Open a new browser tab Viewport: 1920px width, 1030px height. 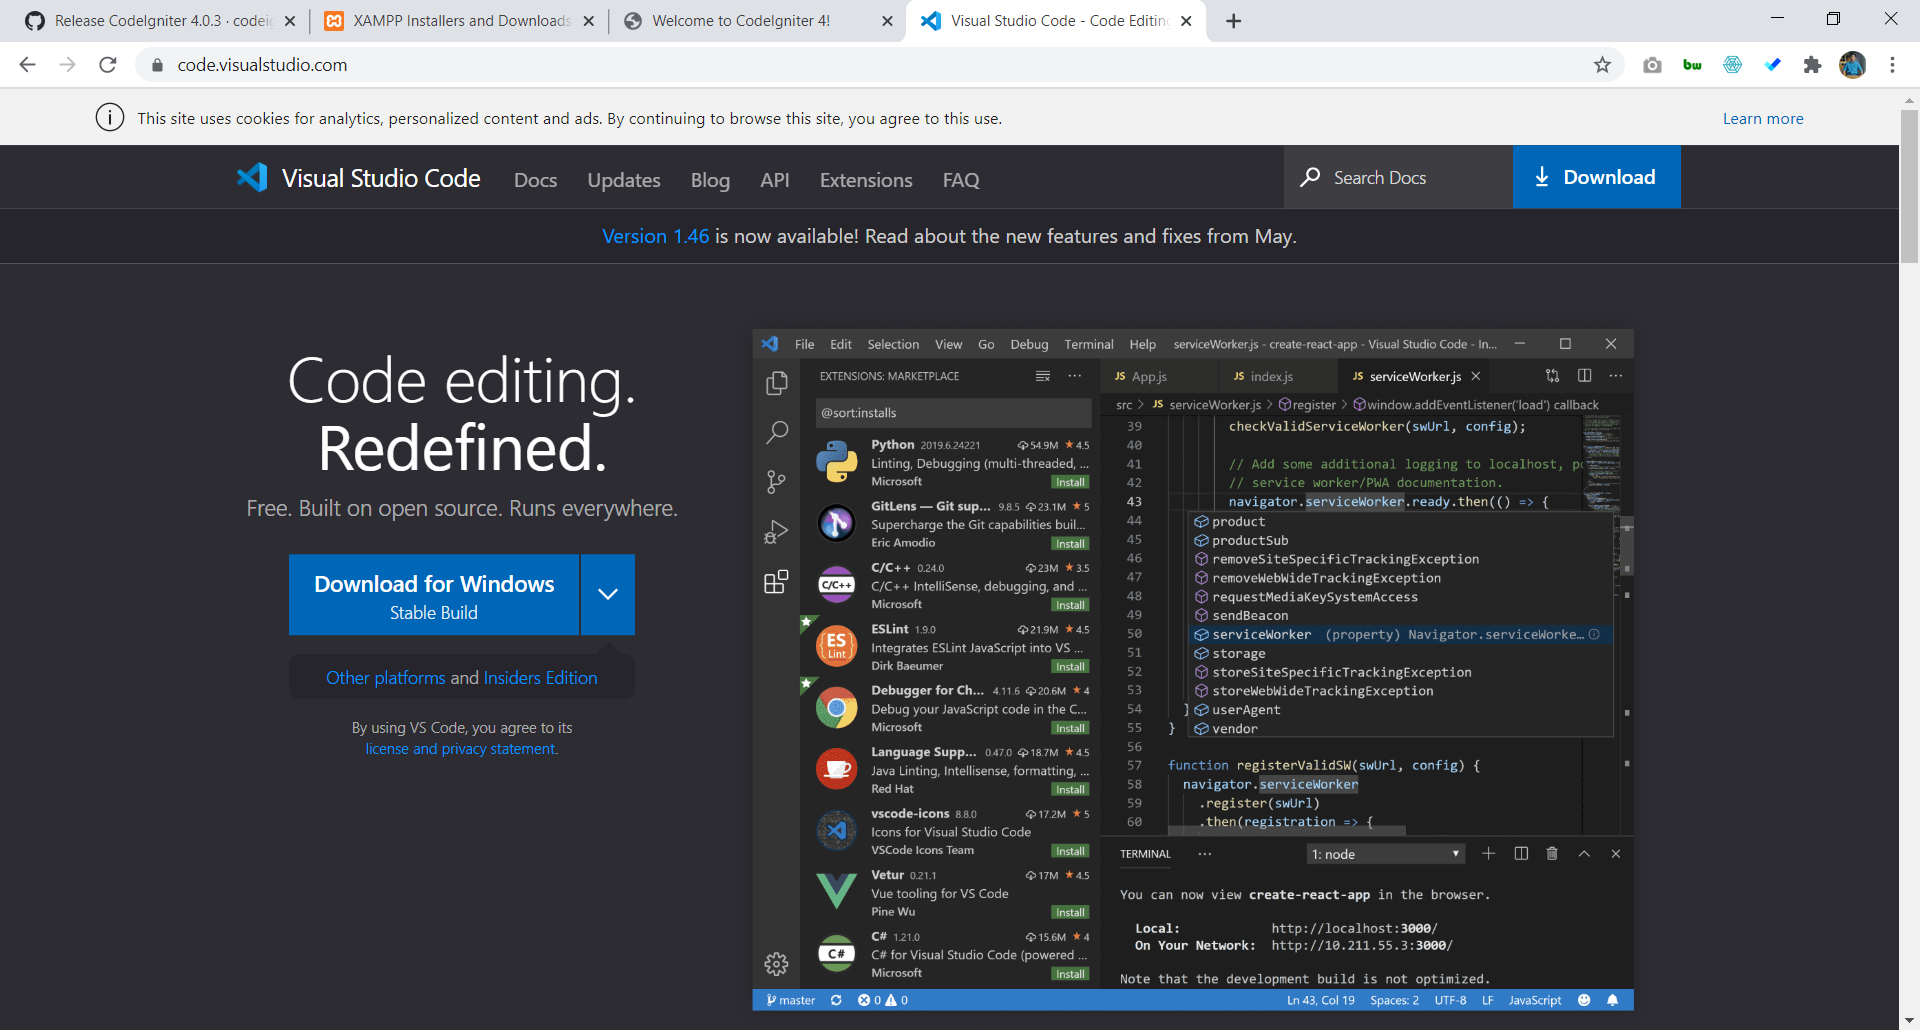point(1234,21)
